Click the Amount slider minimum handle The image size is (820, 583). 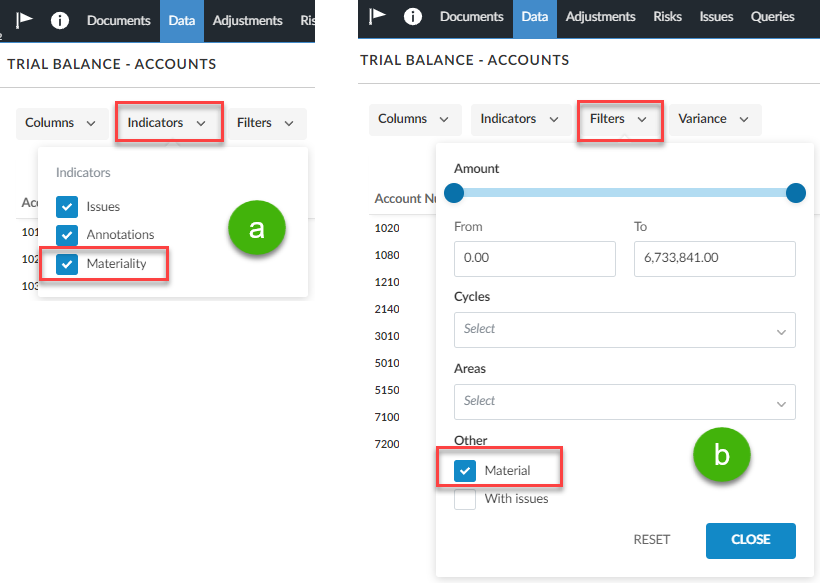point(454,193)
